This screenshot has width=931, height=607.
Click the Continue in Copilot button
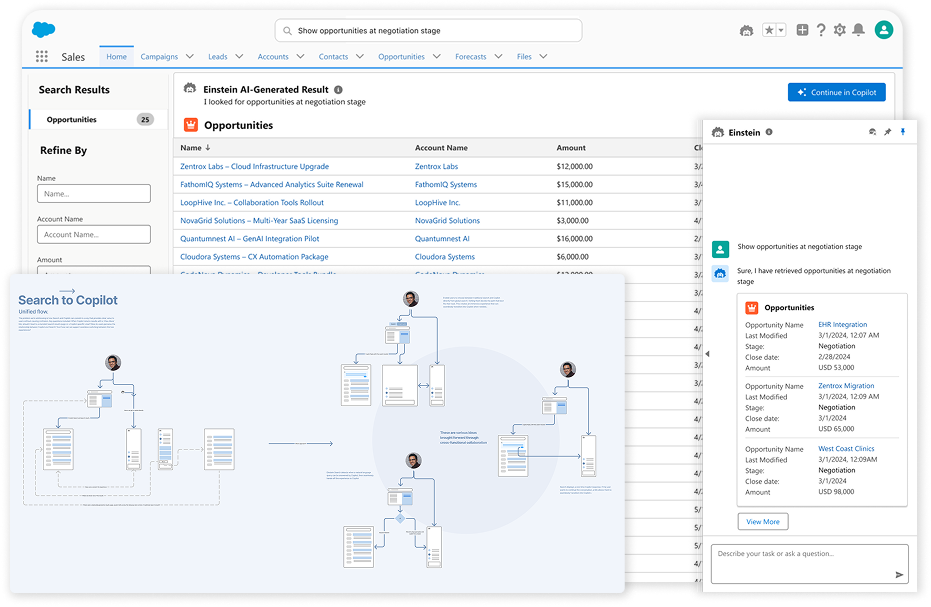pos(836,92)
